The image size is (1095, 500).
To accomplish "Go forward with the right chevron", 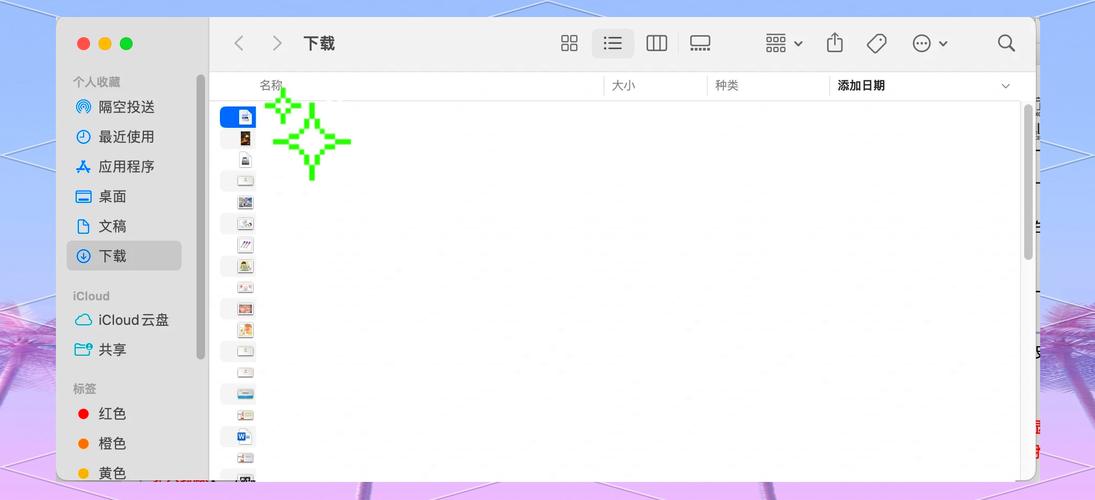I will (277, 43).
